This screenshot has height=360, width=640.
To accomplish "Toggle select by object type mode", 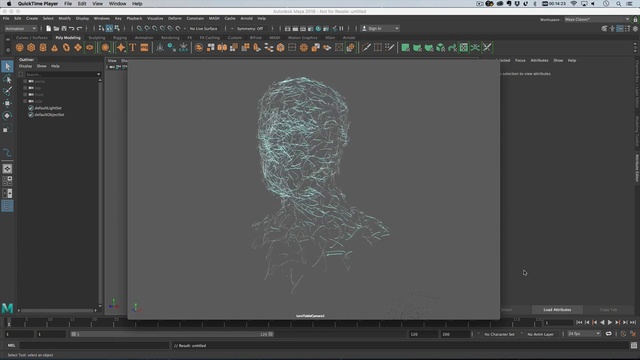I will pos(109,29).
